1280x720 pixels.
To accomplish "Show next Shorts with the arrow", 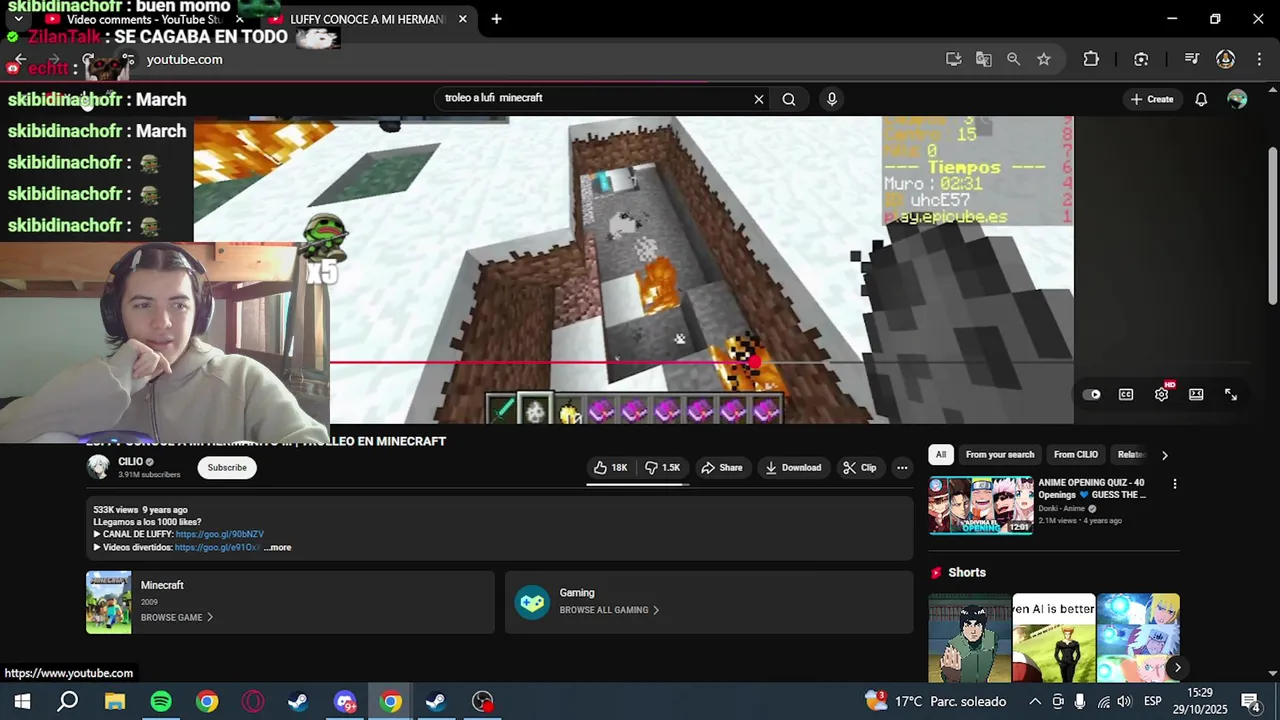I will 1177,667.
